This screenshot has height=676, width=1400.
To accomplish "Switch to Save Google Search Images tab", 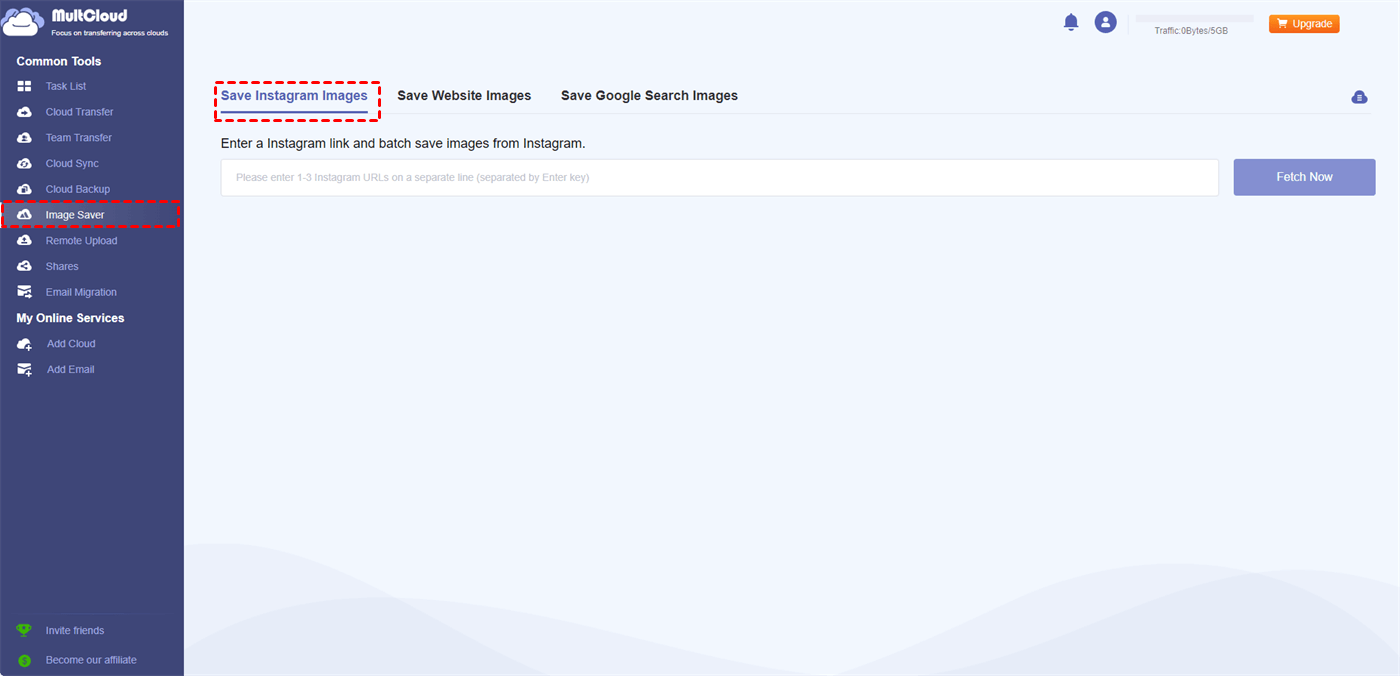I will point(649,96).
